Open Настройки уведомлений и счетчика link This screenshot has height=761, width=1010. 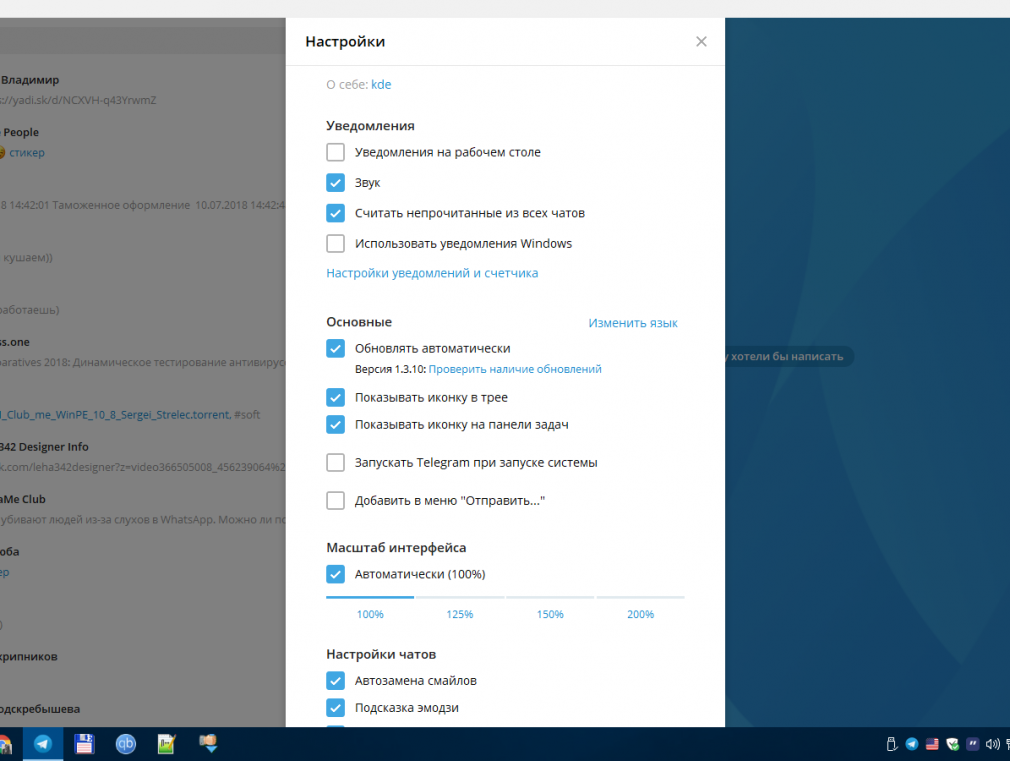point(432,273)
